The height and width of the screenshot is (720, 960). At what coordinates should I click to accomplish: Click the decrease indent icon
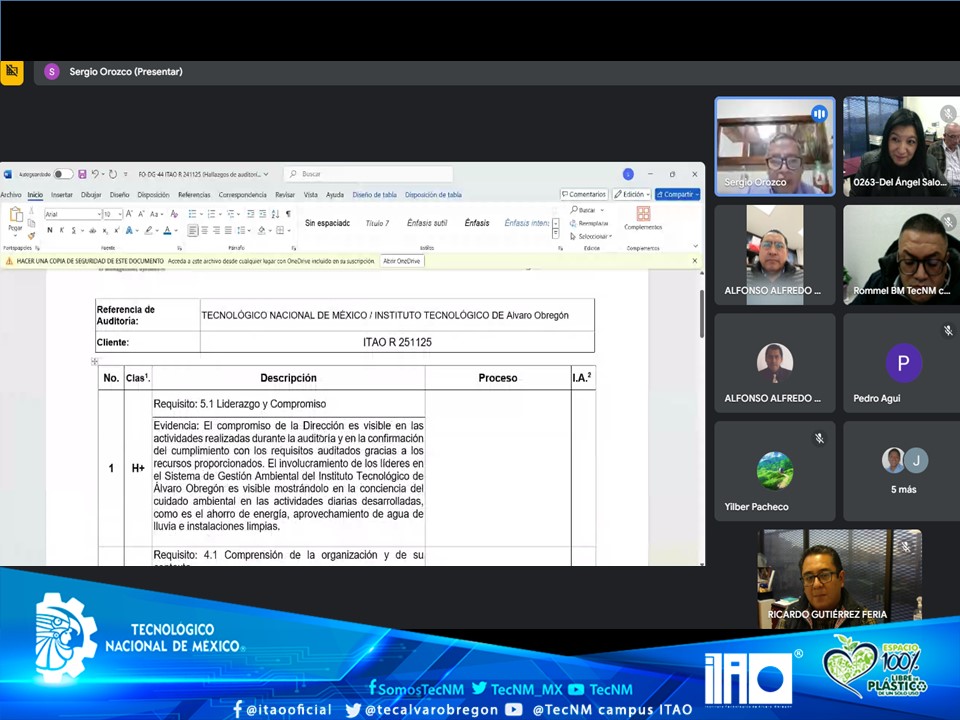250,214
